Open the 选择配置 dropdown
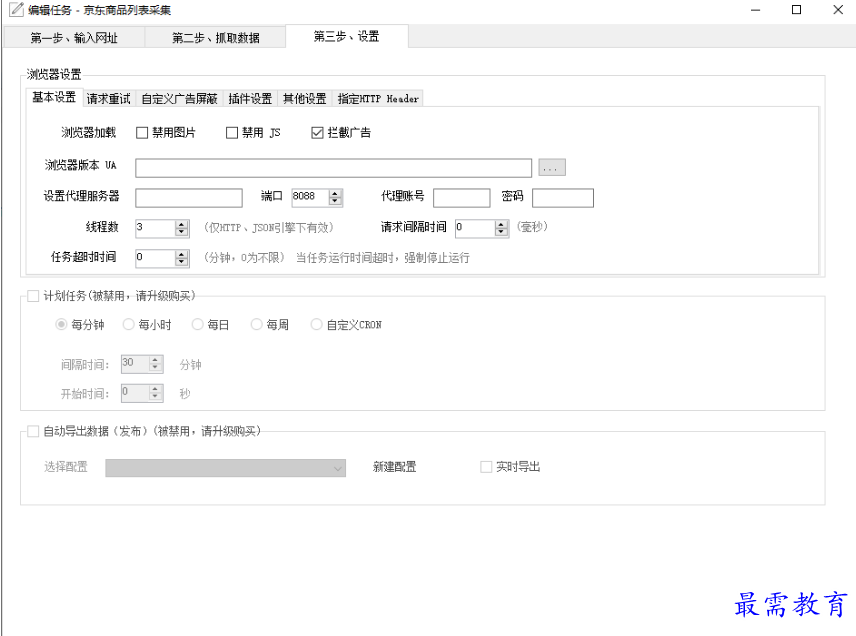The image size is (856, 636). (225, 468)
